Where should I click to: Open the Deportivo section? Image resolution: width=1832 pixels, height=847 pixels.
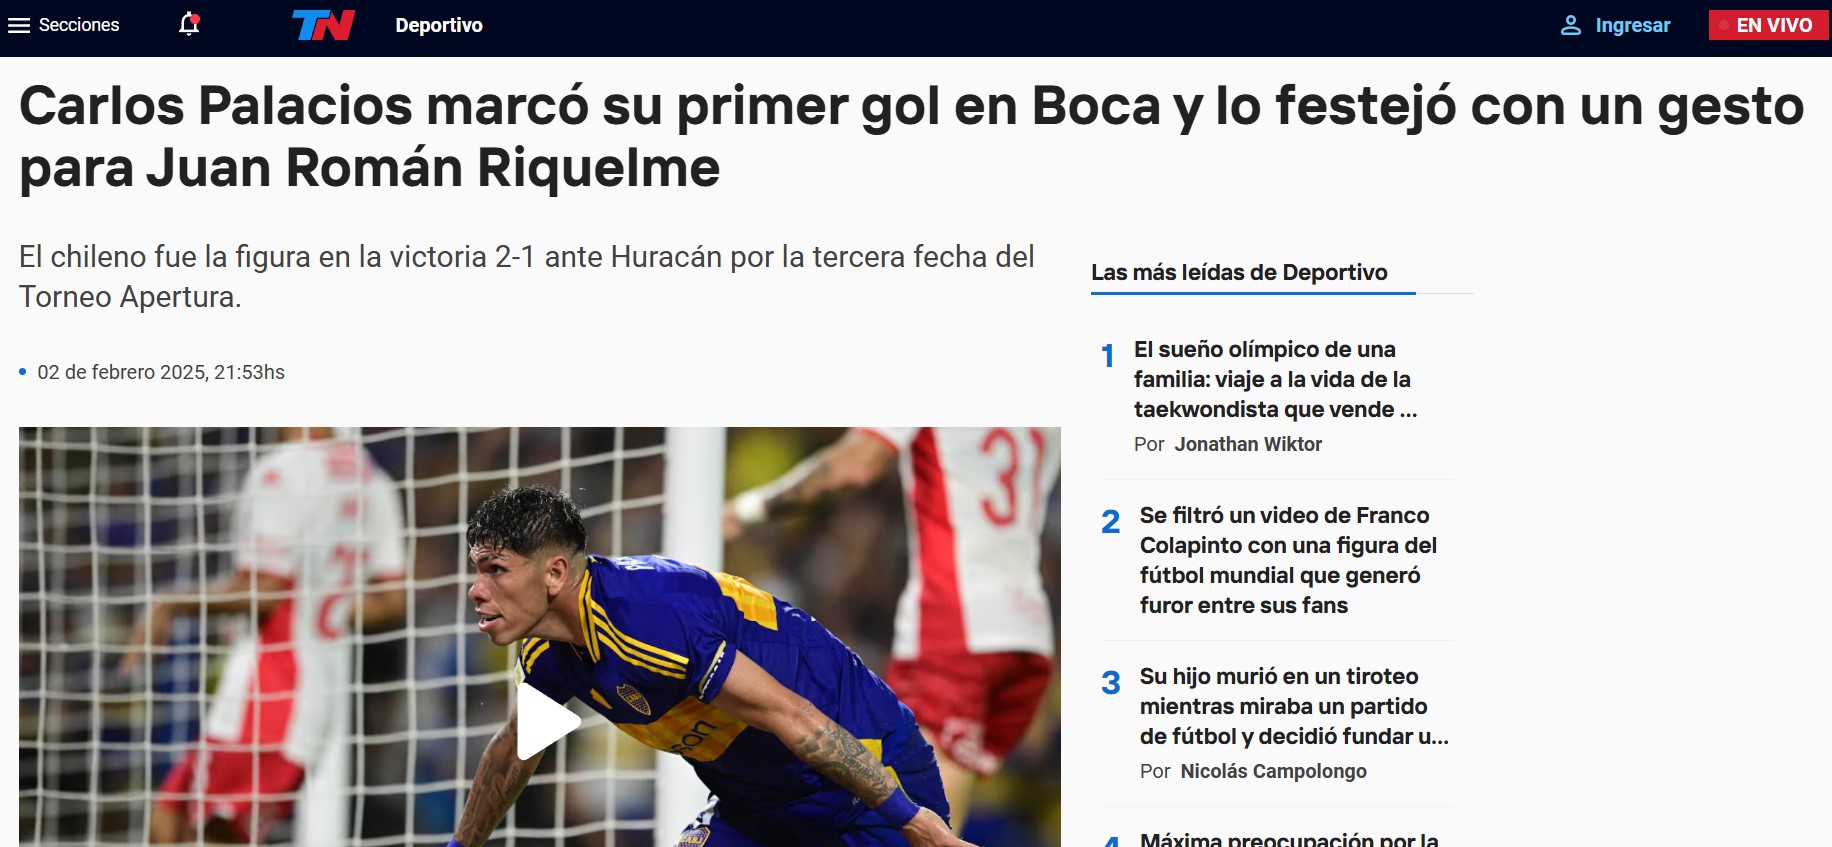pos(439,25)
